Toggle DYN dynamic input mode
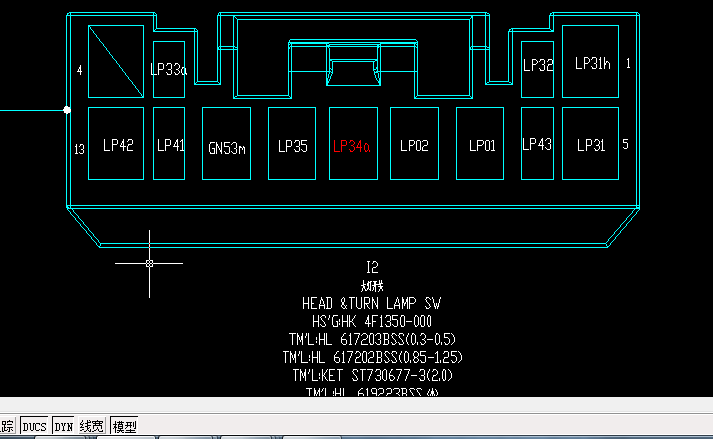 (63, 426)
